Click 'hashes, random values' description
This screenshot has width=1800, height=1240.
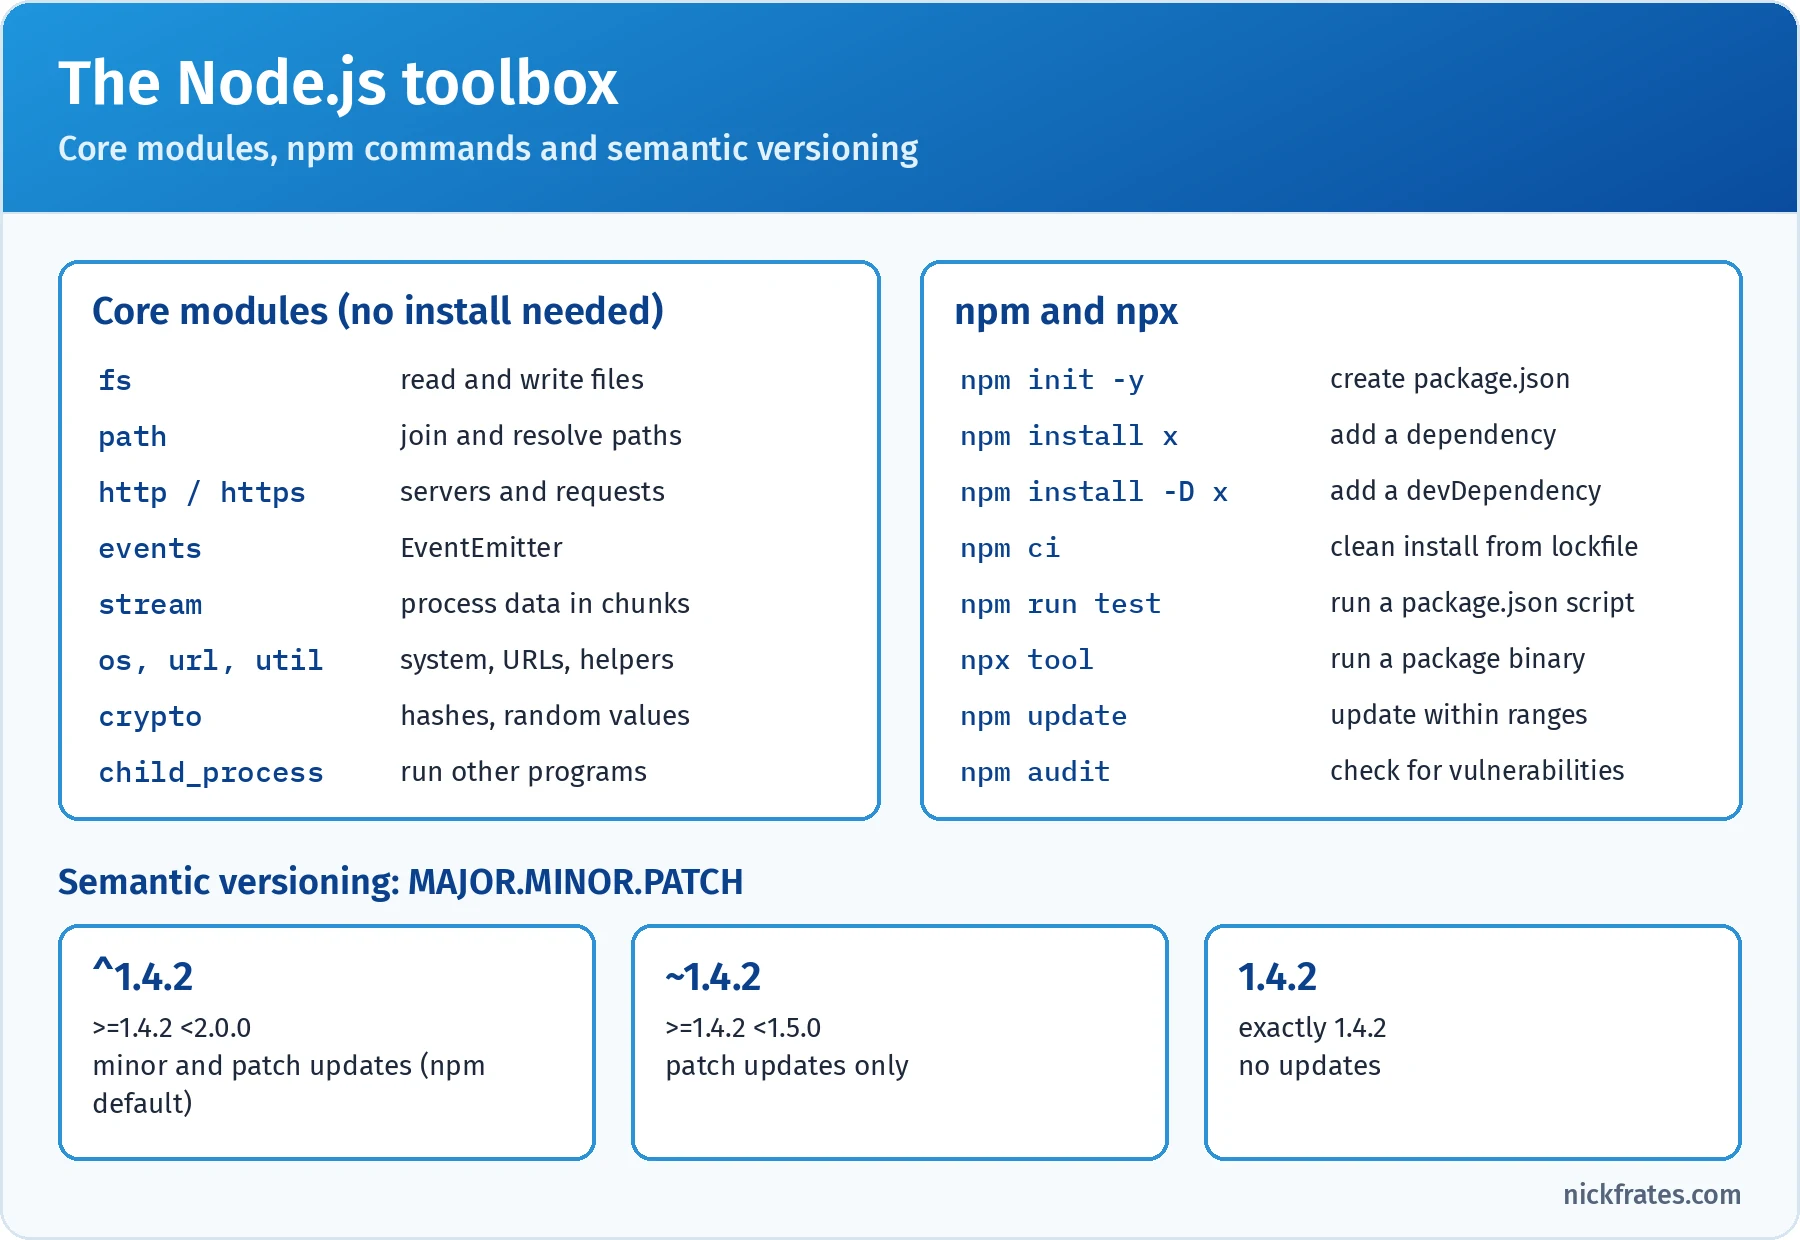click(x=545, y=716)
